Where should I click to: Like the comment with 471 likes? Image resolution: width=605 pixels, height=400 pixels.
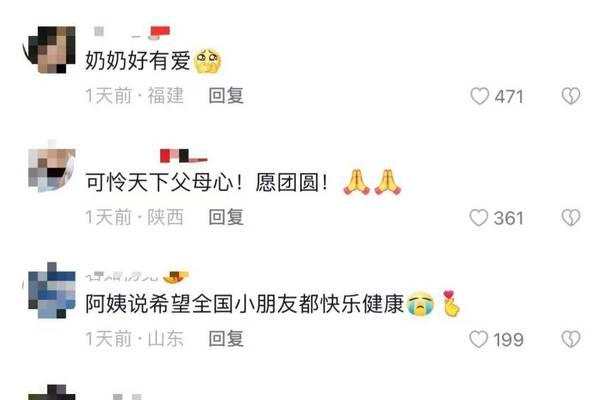point(480,96)
